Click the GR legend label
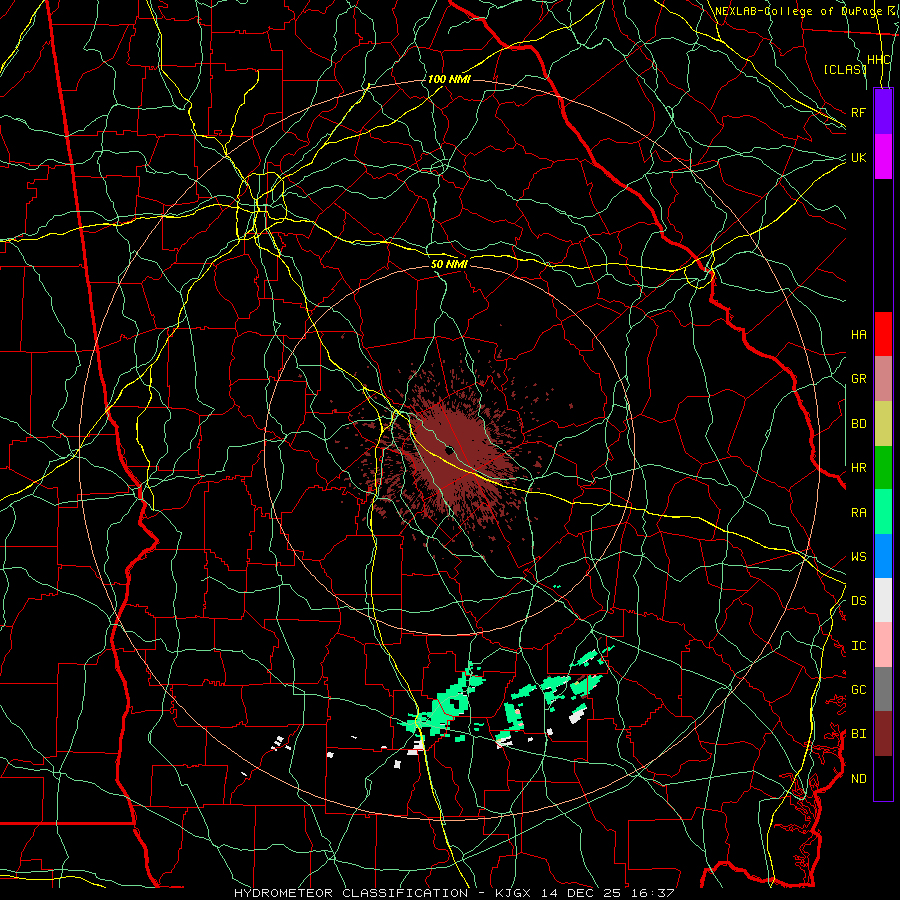Viewport: 900px width, 900px height. point(858,379)
